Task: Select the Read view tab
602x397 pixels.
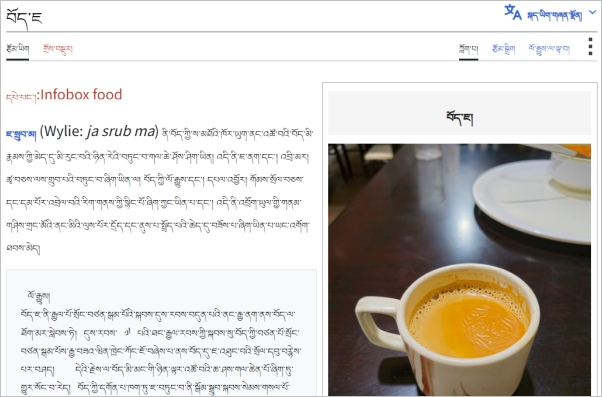Action: 468,49
